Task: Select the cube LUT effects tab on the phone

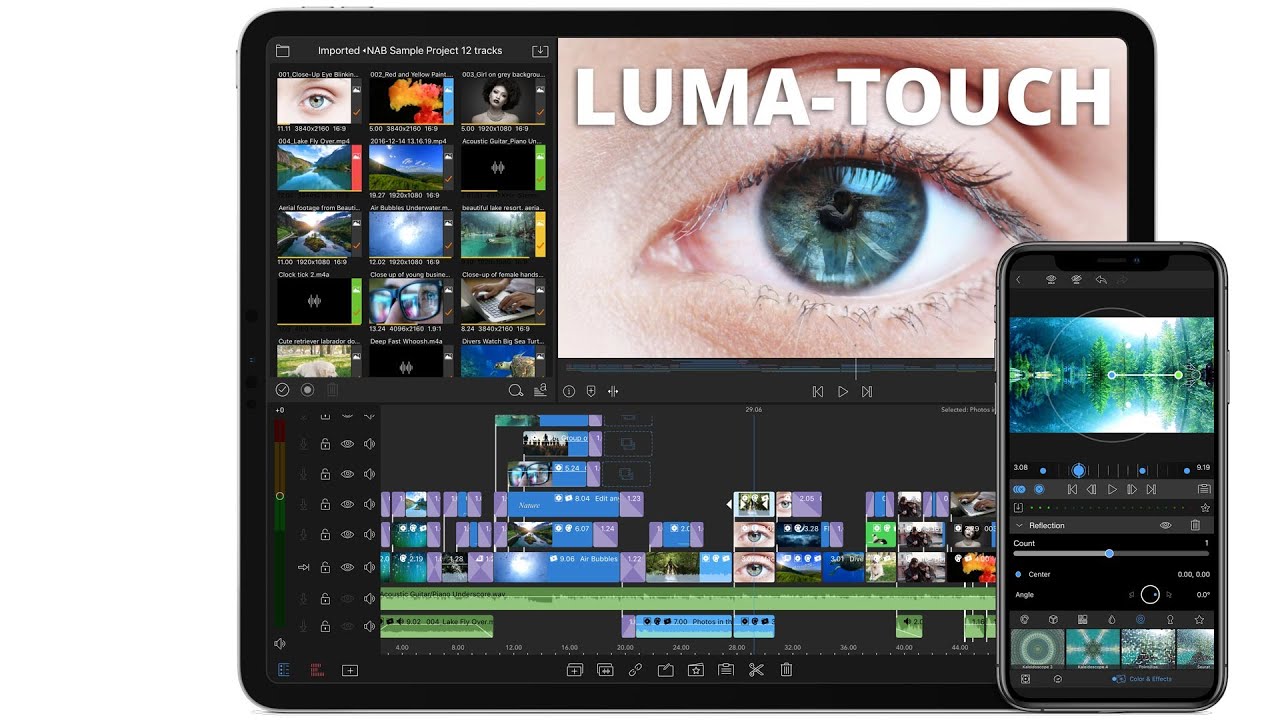Action: tap(1053, 620)
